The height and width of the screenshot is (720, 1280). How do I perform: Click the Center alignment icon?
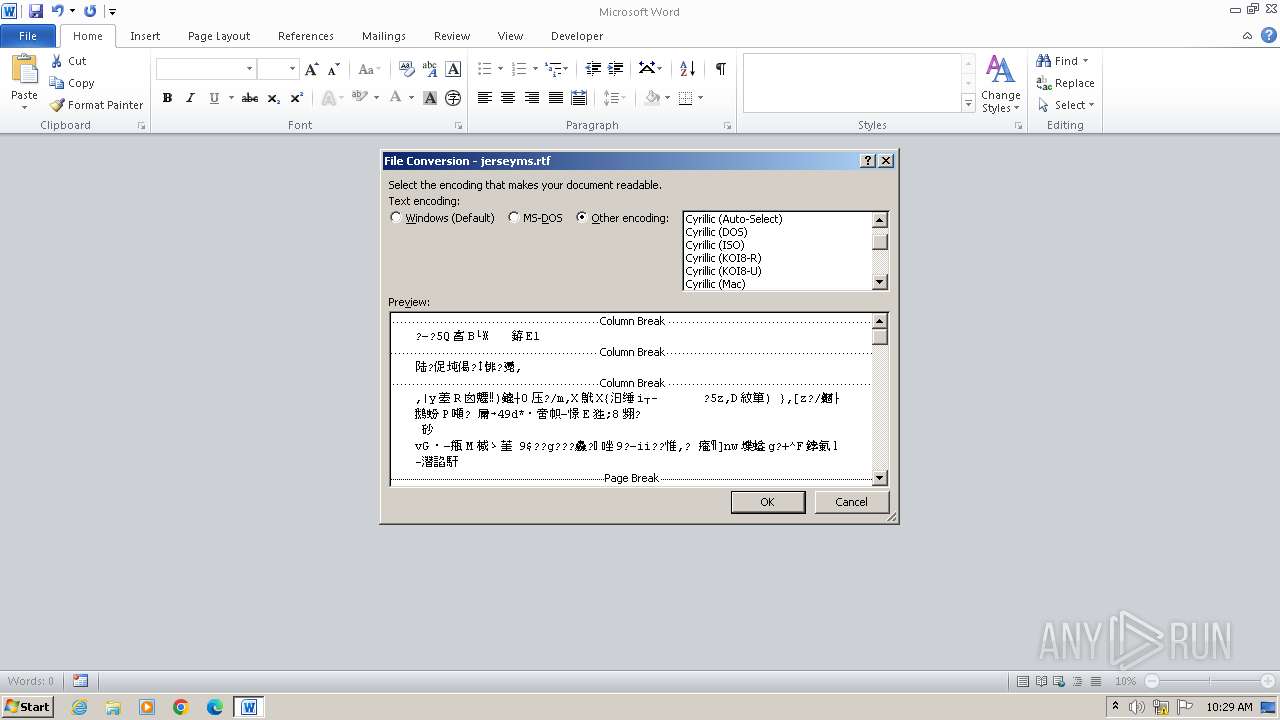(x=508, y=98)
